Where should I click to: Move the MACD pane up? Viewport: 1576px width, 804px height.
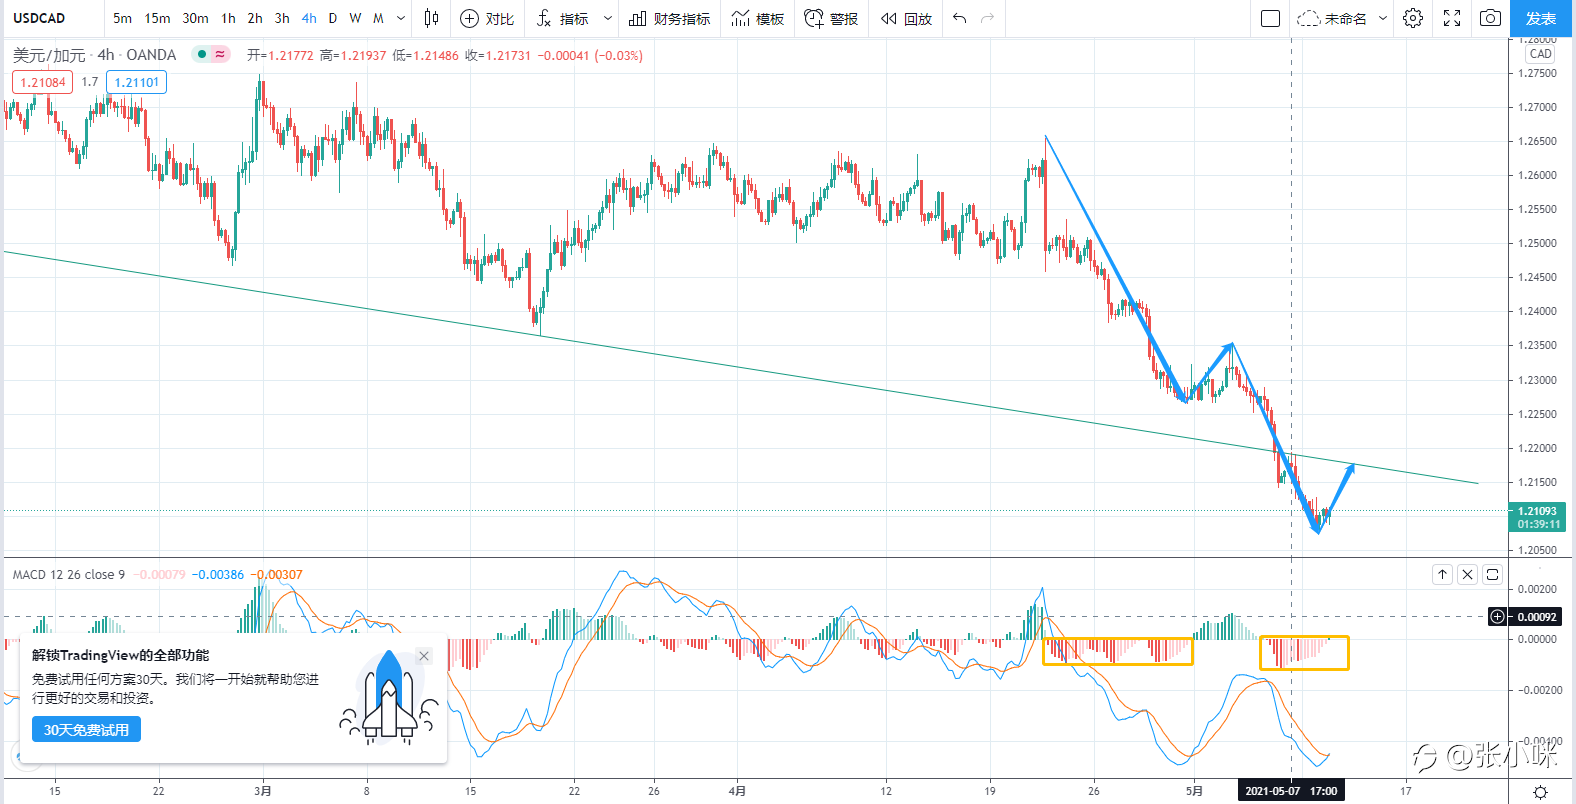point(1442,574)
